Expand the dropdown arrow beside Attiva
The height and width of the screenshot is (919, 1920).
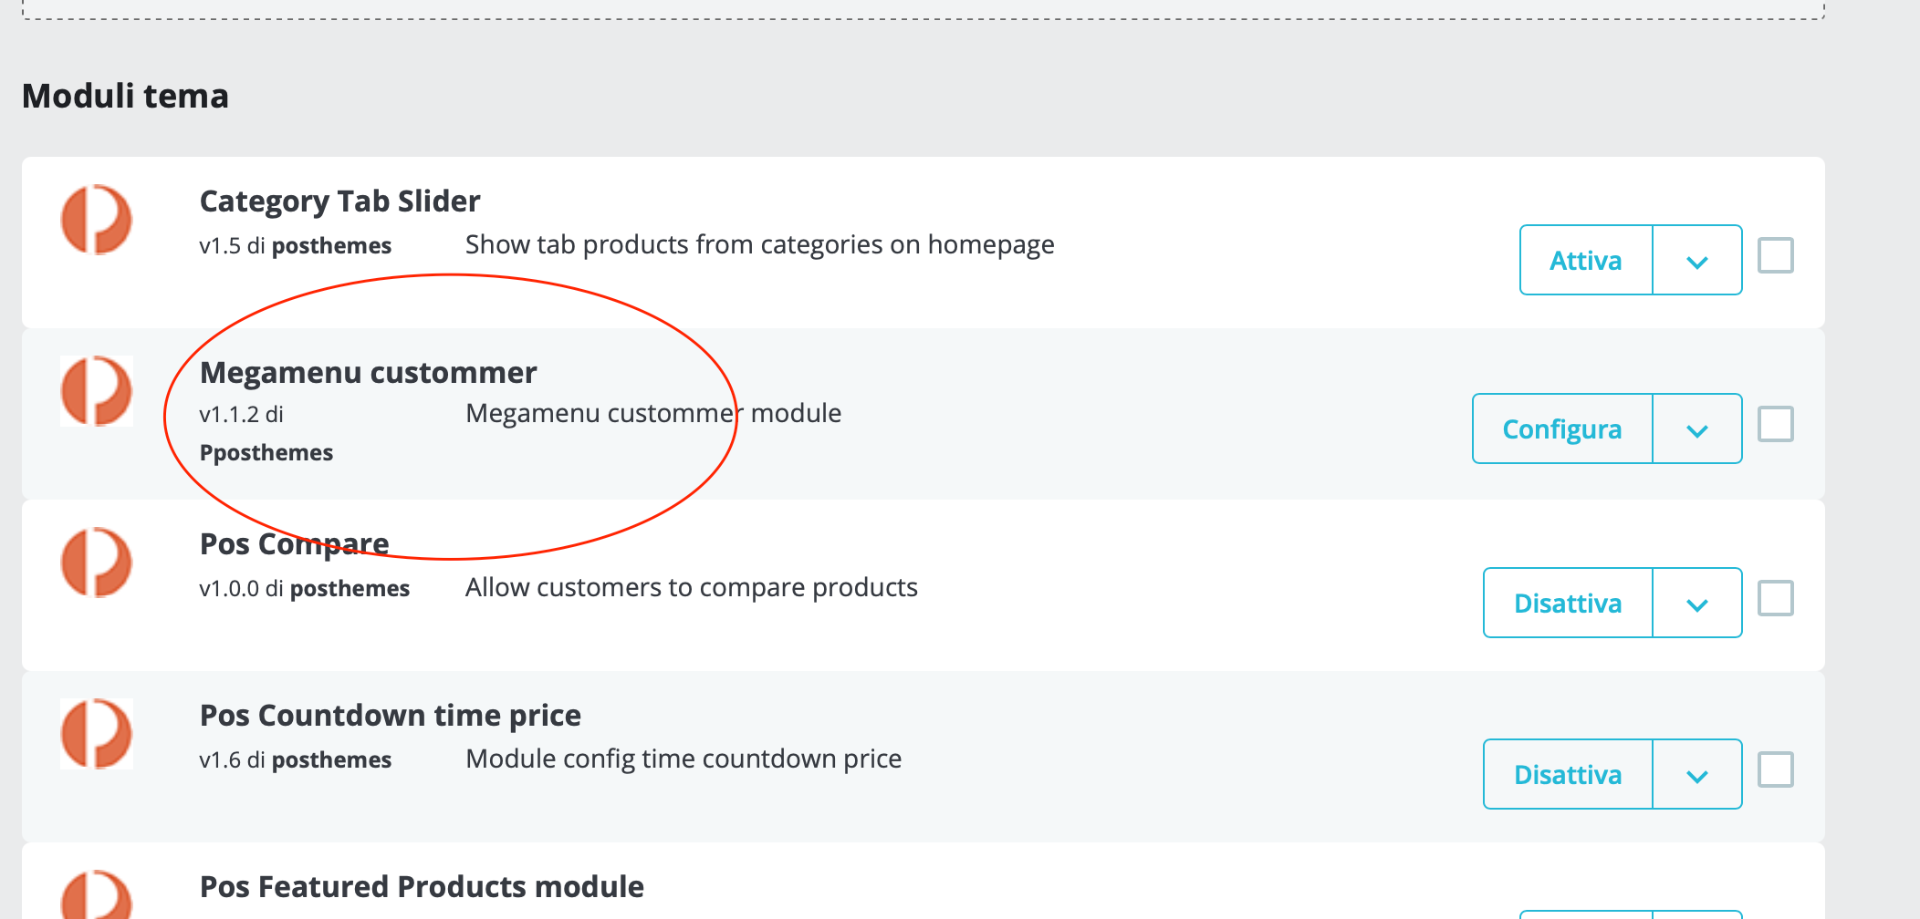[x=1697, y=261]
